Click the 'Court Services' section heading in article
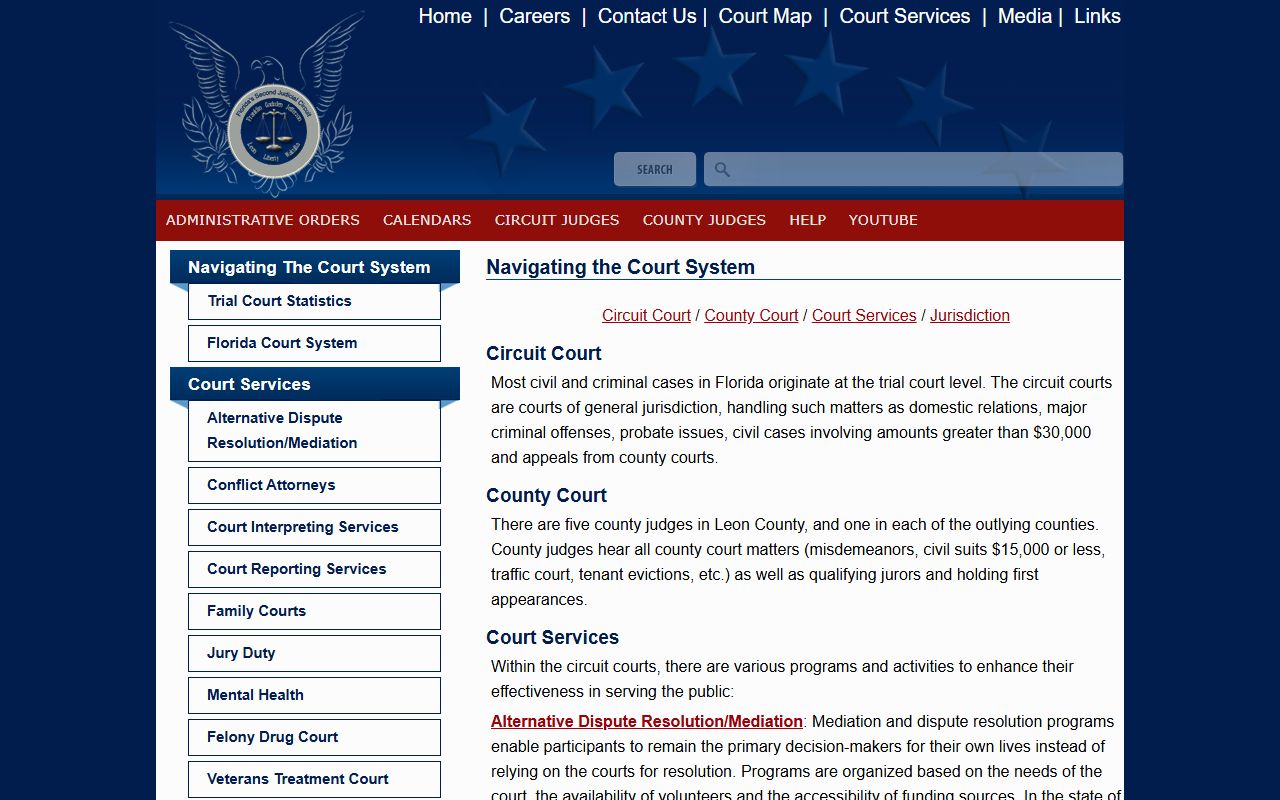 pyautogui.click(x=552, y=637)
